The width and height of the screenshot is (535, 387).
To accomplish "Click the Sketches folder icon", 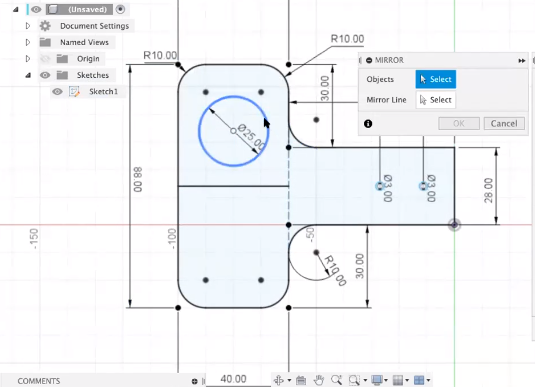I will (x=62, y=75).
